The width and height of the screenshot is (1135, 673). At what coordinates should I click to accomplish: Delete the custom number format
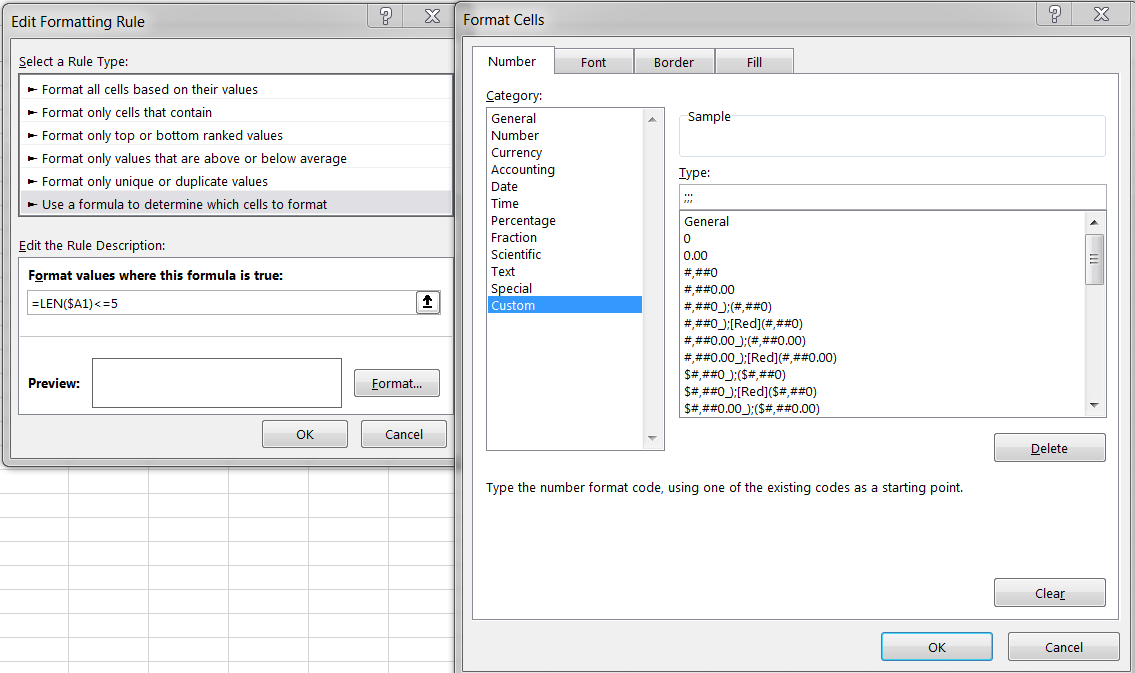pos(1050,448)
